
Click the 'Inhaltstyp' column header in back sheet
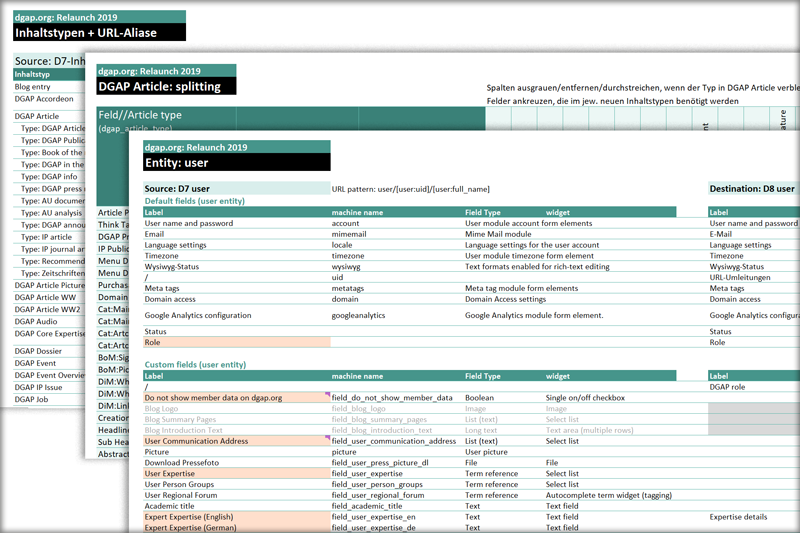[x=32, y=74]
